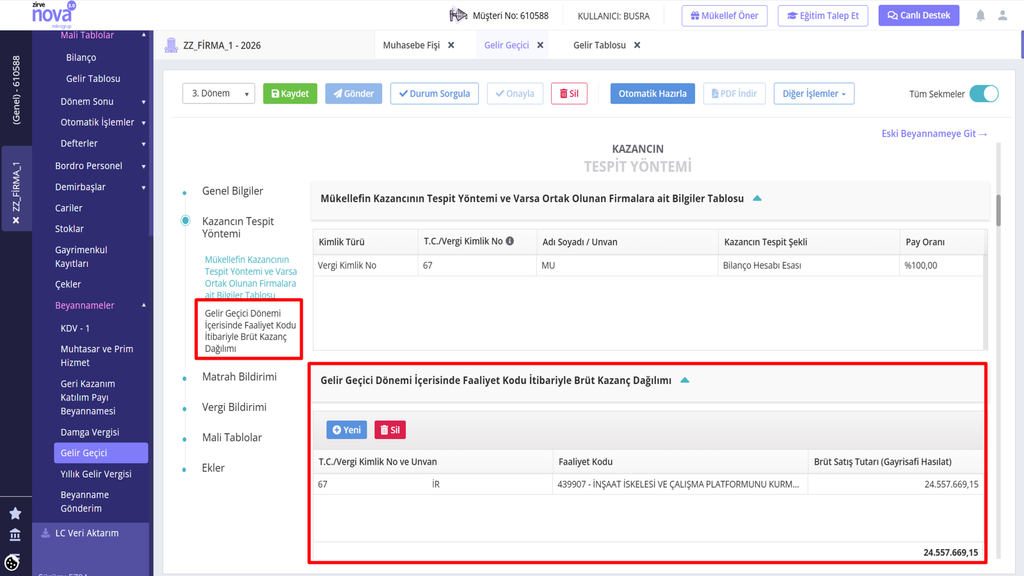
Task: Click the info icon beside T.C./Vergi Kimlik No
Action: [x=510, y=241]
